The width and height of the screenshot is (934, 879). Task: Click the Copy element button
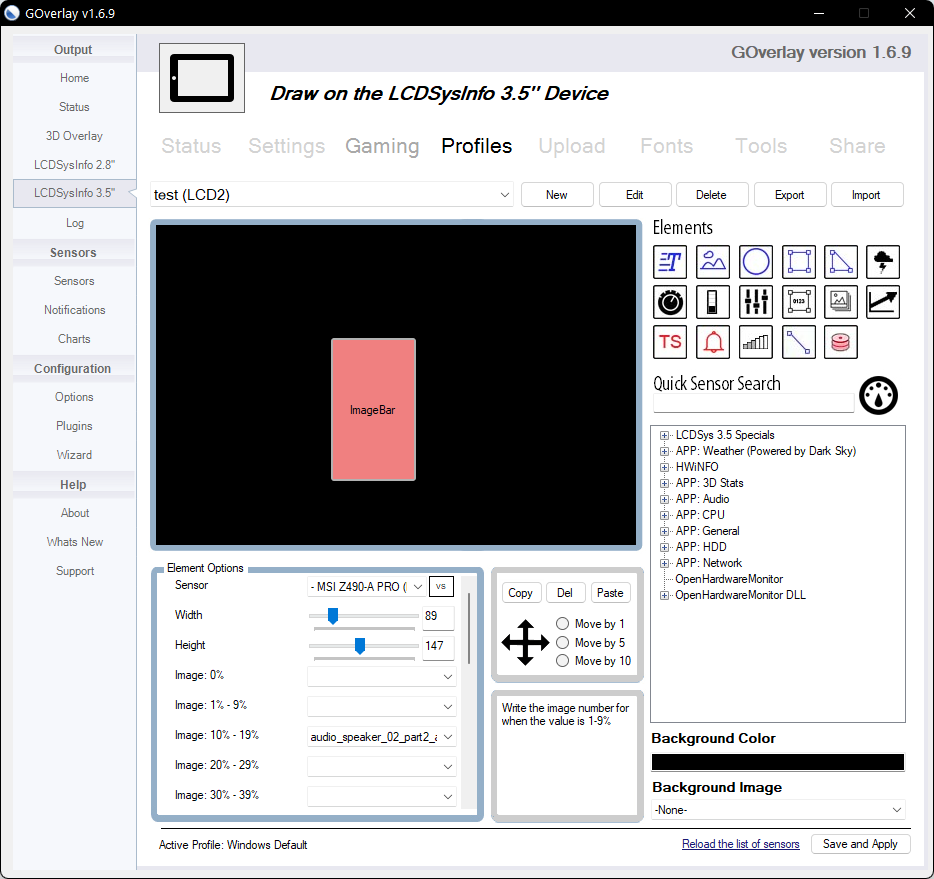click(x=521, y=593)
